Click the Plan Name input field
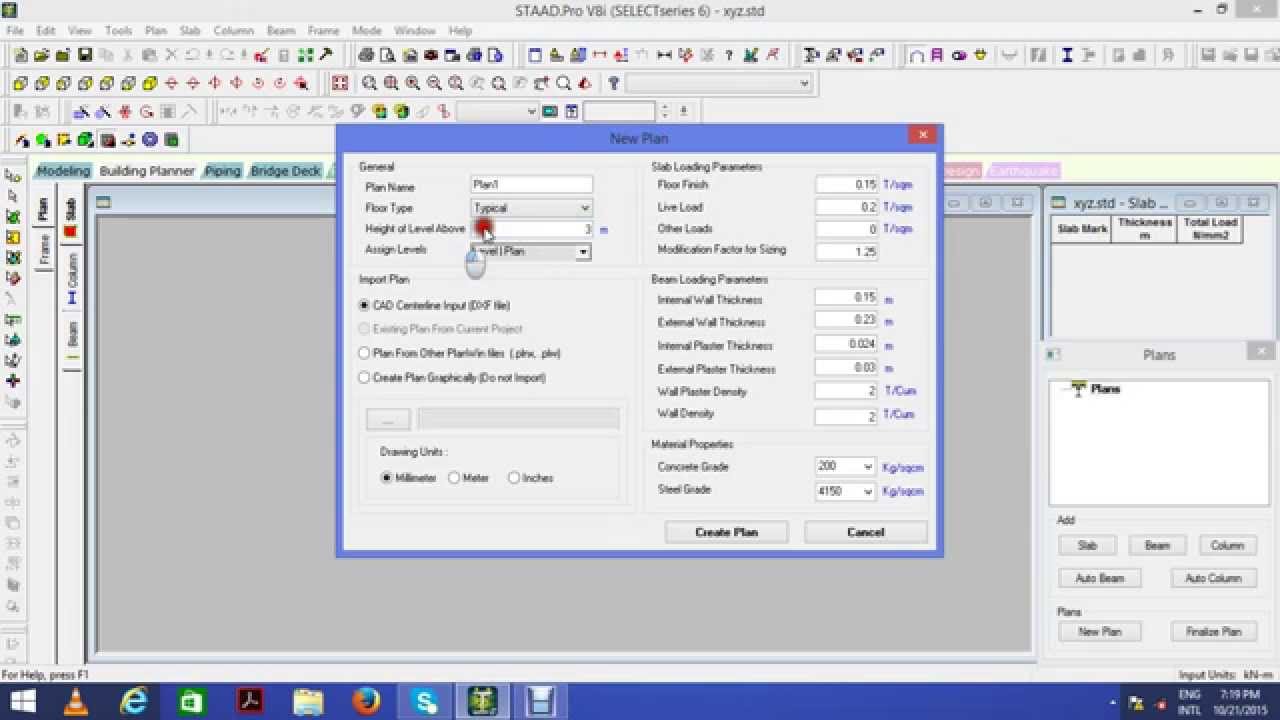This screenshot has width=1280, height=720. point(531,185)
